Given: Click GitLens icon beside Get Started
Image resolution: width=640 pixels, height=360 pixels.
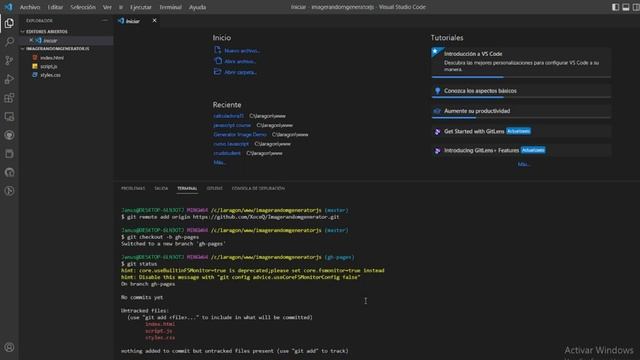Looking at the screenshot, I should (437, 131).
